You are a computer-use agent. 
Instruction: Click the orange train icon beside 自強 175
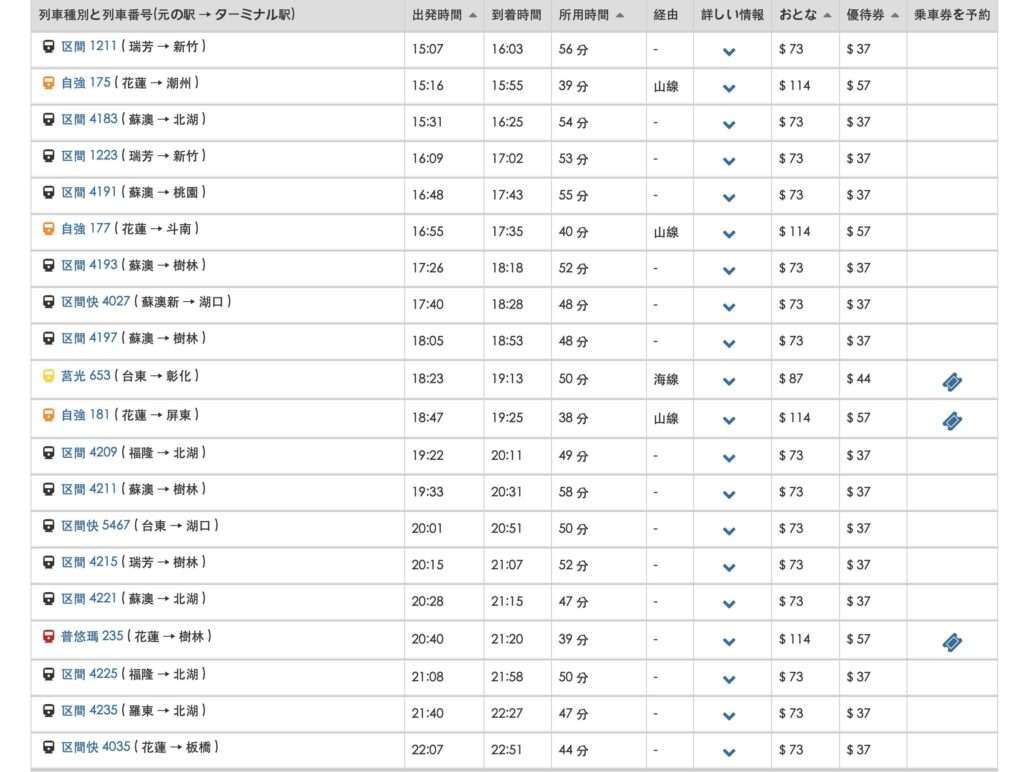tap(48, 84)
